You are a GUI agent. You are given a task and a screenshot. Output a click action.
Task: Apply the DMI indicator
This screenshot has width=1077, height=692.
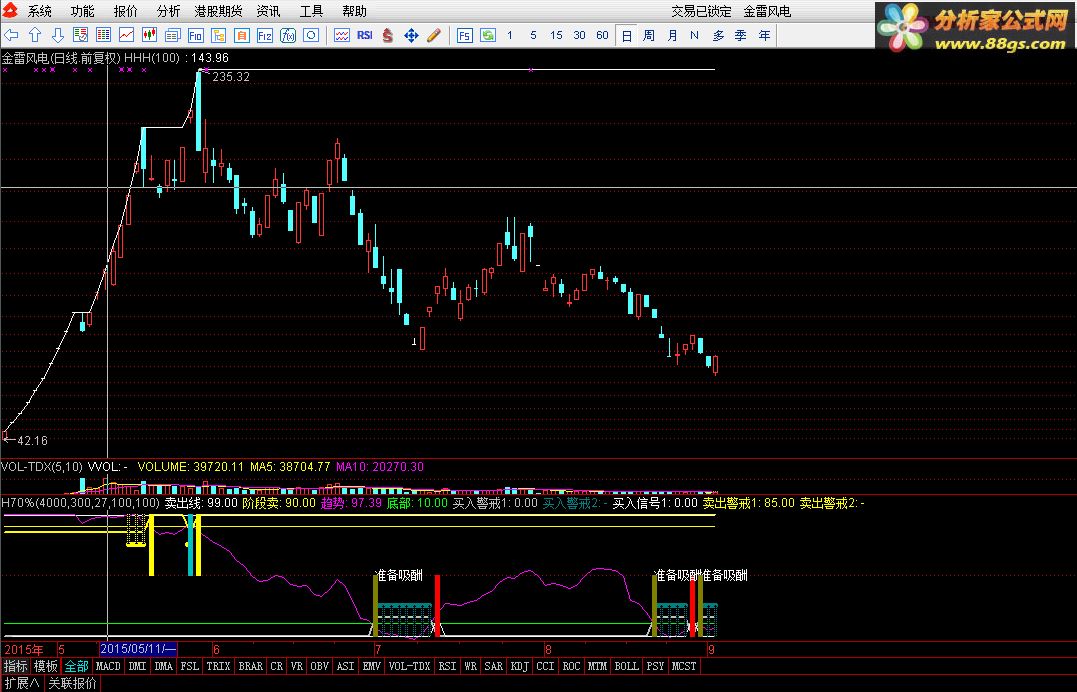137,666
